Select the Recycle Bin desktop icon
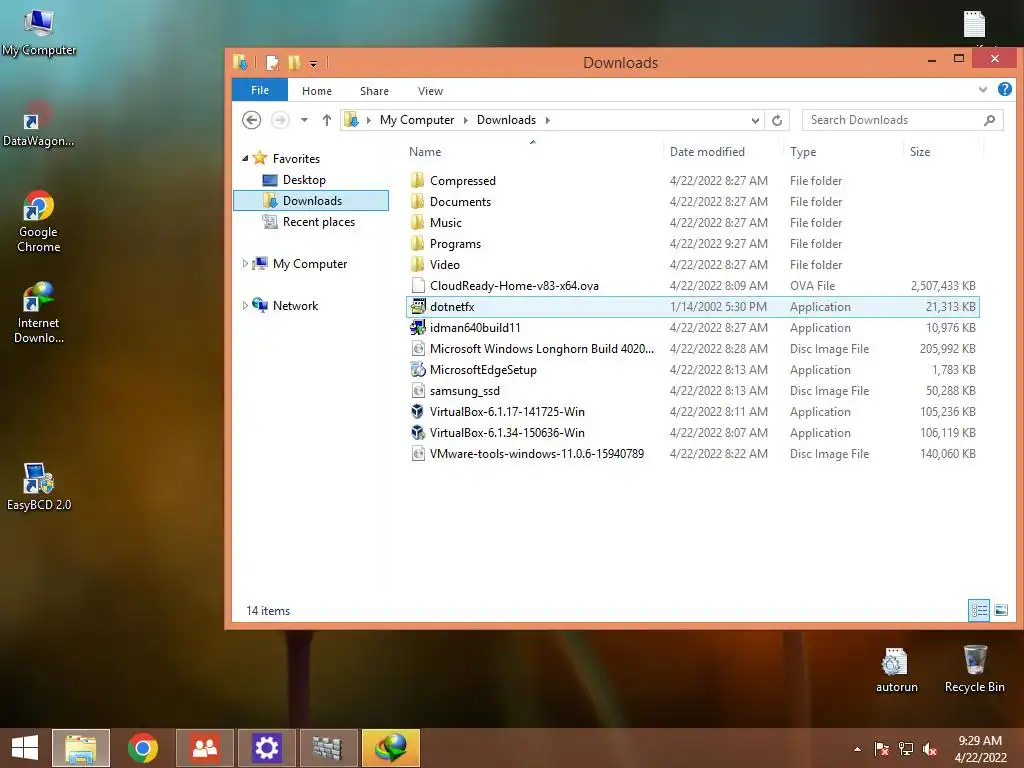This screenshot has height=768, width=1024. [974, 669]
